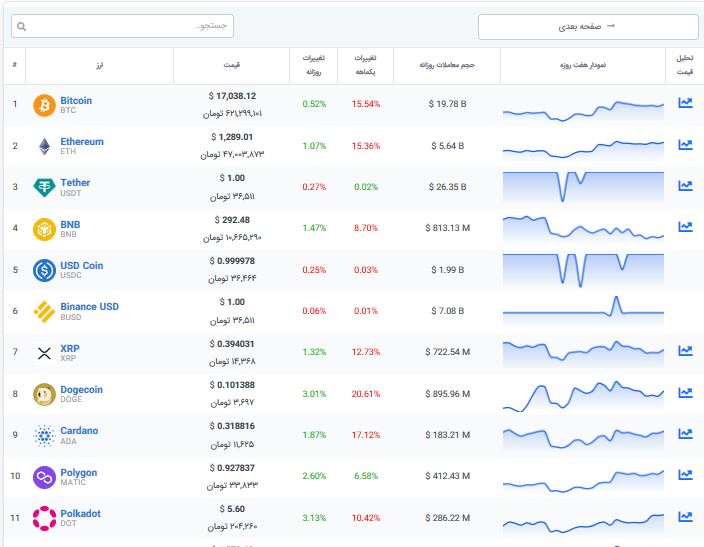Viewport: 704px width, 547px height.
Task: Click the purple Polygon logo icon
Action: (x=44, y=477)
